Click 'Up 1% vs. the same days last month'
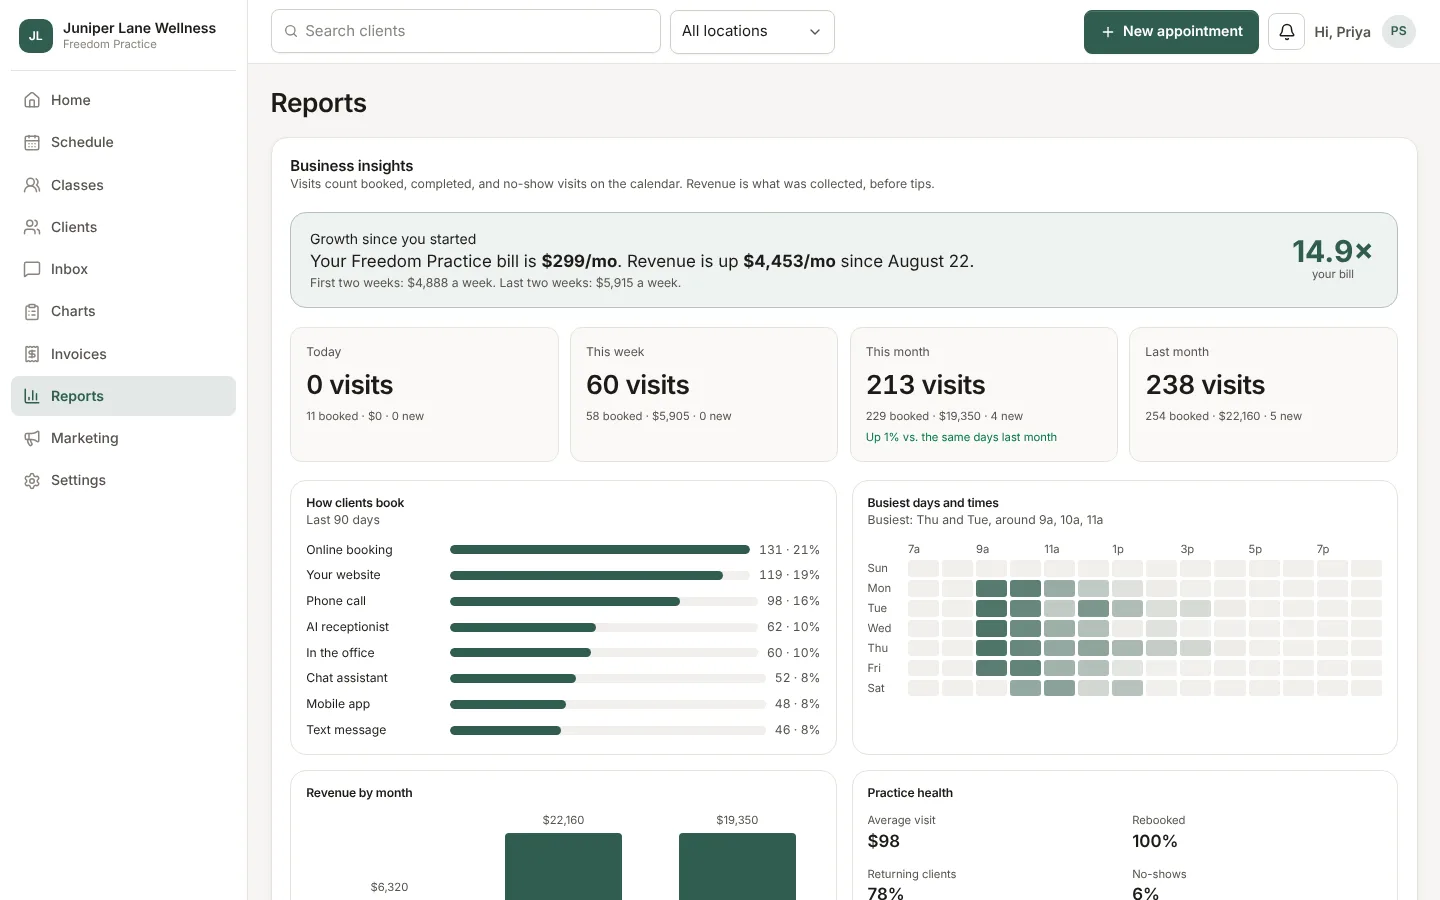The width and height of the screenshot is (1440, 900). click(x=961, y=437)
